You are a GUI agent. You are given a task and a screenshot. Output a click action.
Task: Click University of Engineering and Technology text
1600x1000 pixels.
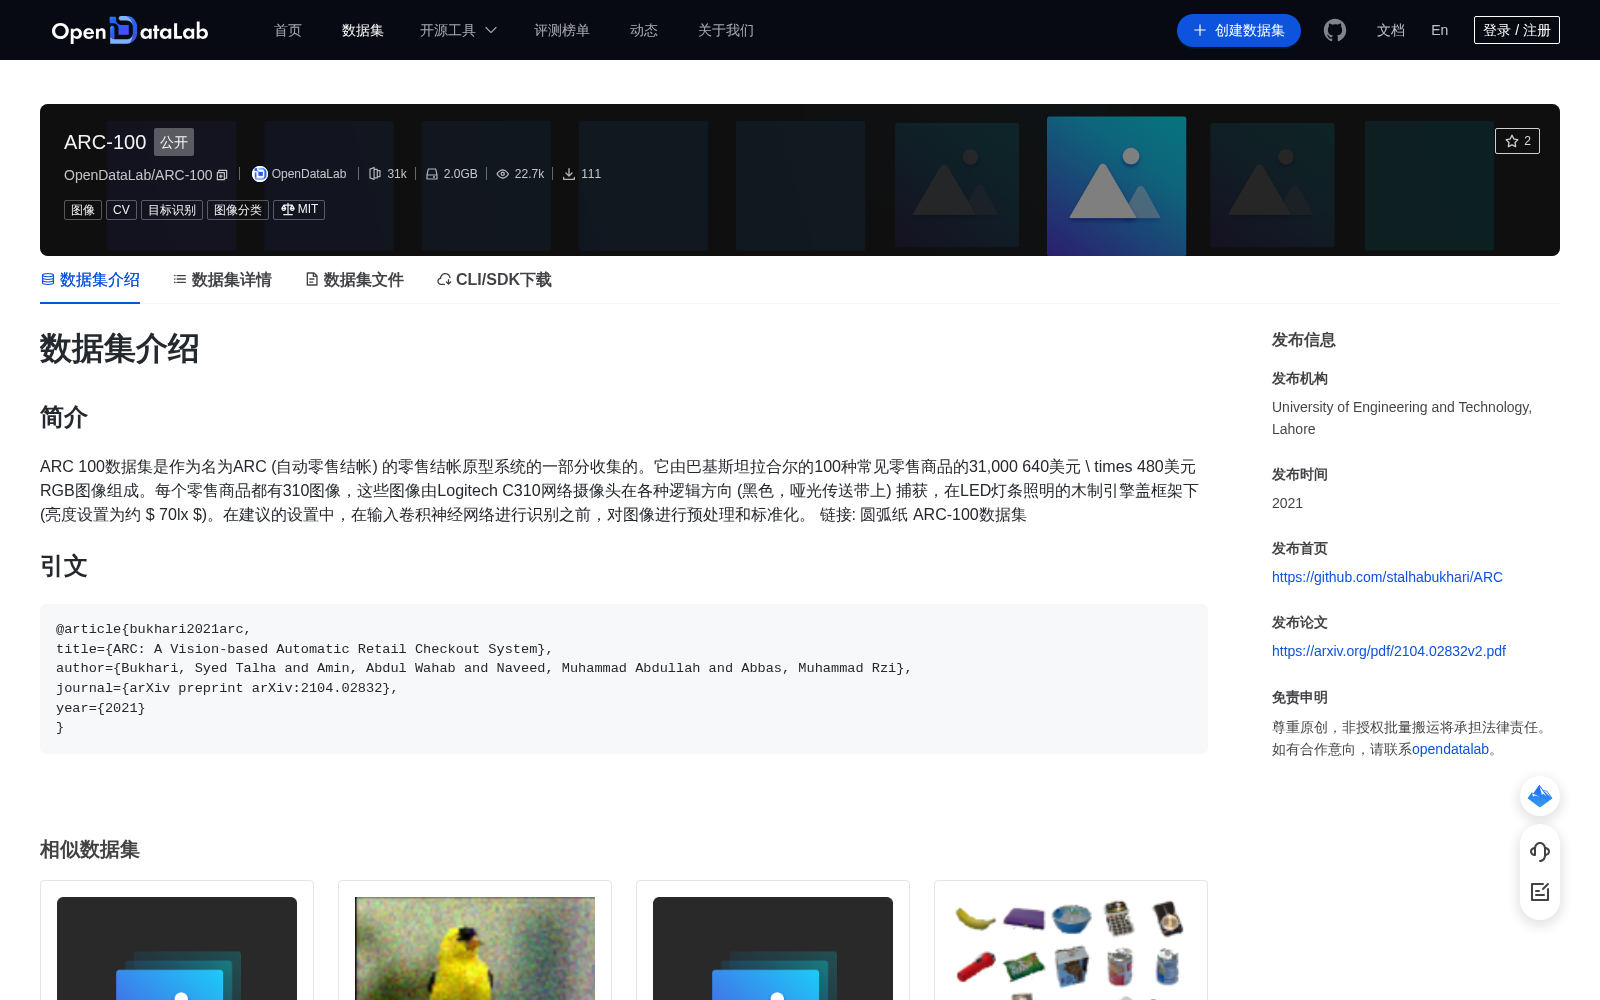click(1402, 418)
